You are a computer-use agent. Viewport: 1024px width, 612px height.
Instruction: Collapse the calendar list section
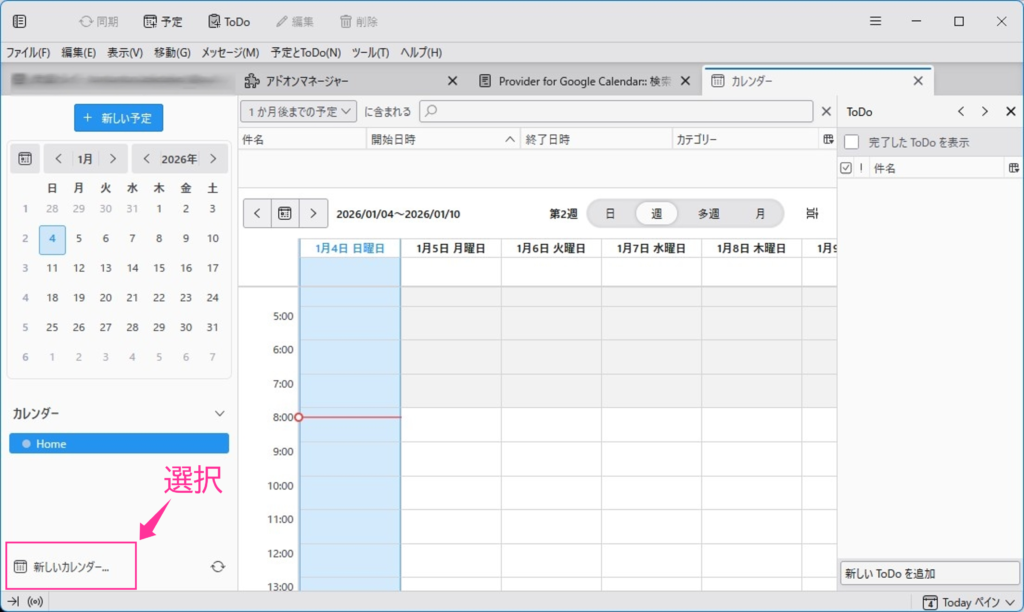(x=220, y=413)
